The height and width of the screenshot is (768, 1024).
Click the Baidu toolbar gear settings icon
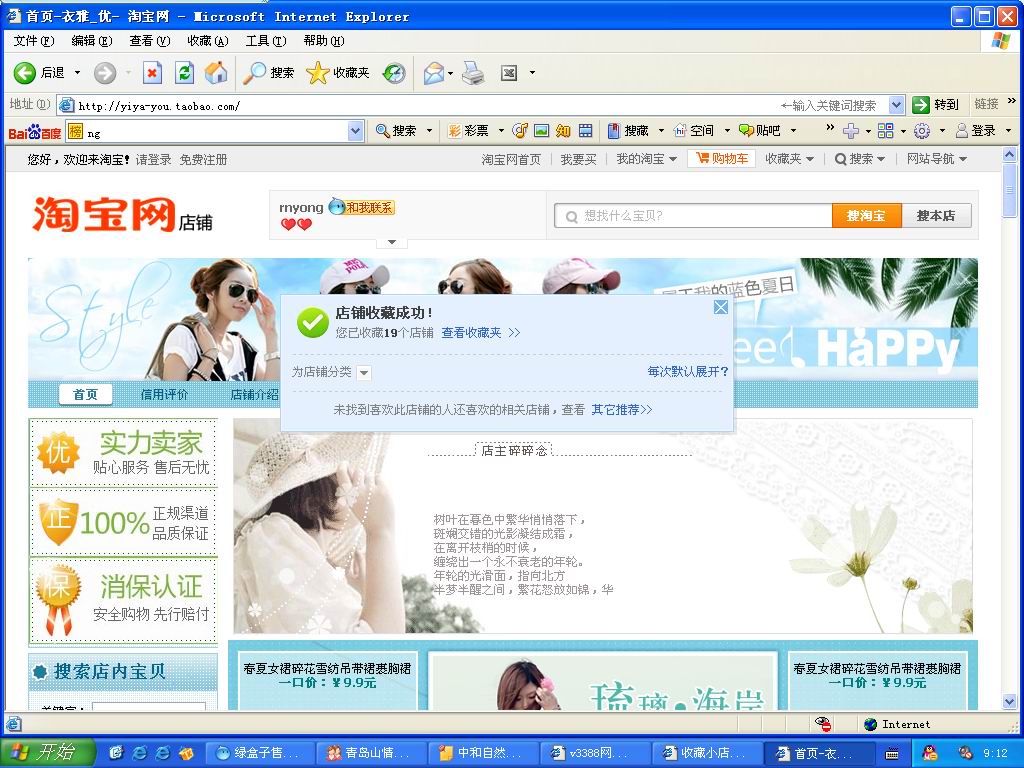click(x=921, y=131)
